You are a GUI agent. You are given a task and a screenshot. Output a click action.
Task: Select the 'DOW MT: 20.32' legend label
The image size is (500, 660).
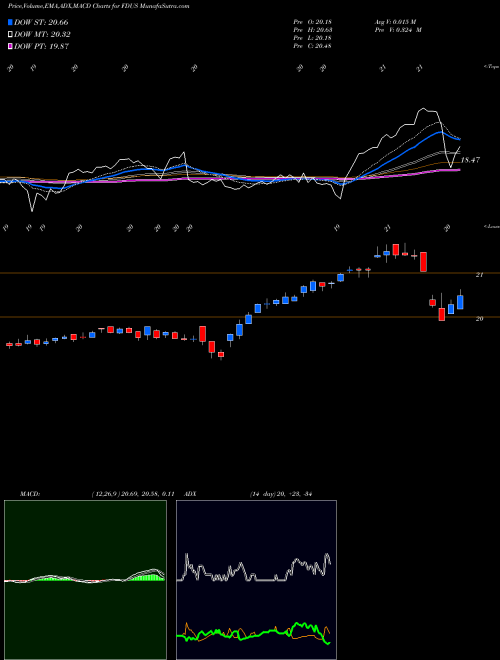click(x=42, y=35)
